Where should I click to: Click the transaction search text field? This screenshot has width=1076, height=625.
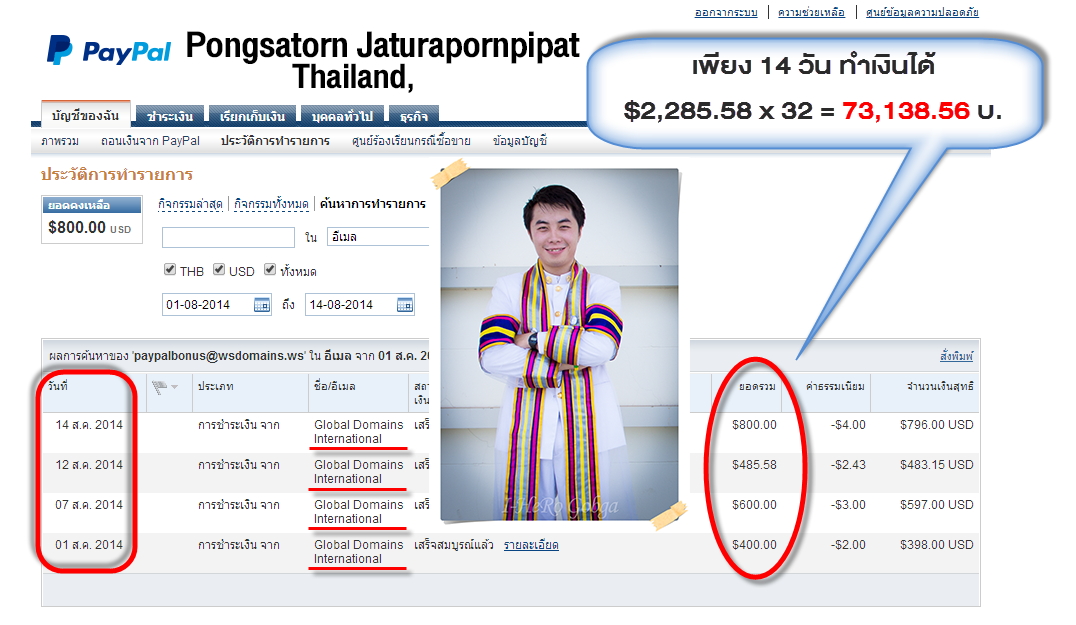point(228,237)
